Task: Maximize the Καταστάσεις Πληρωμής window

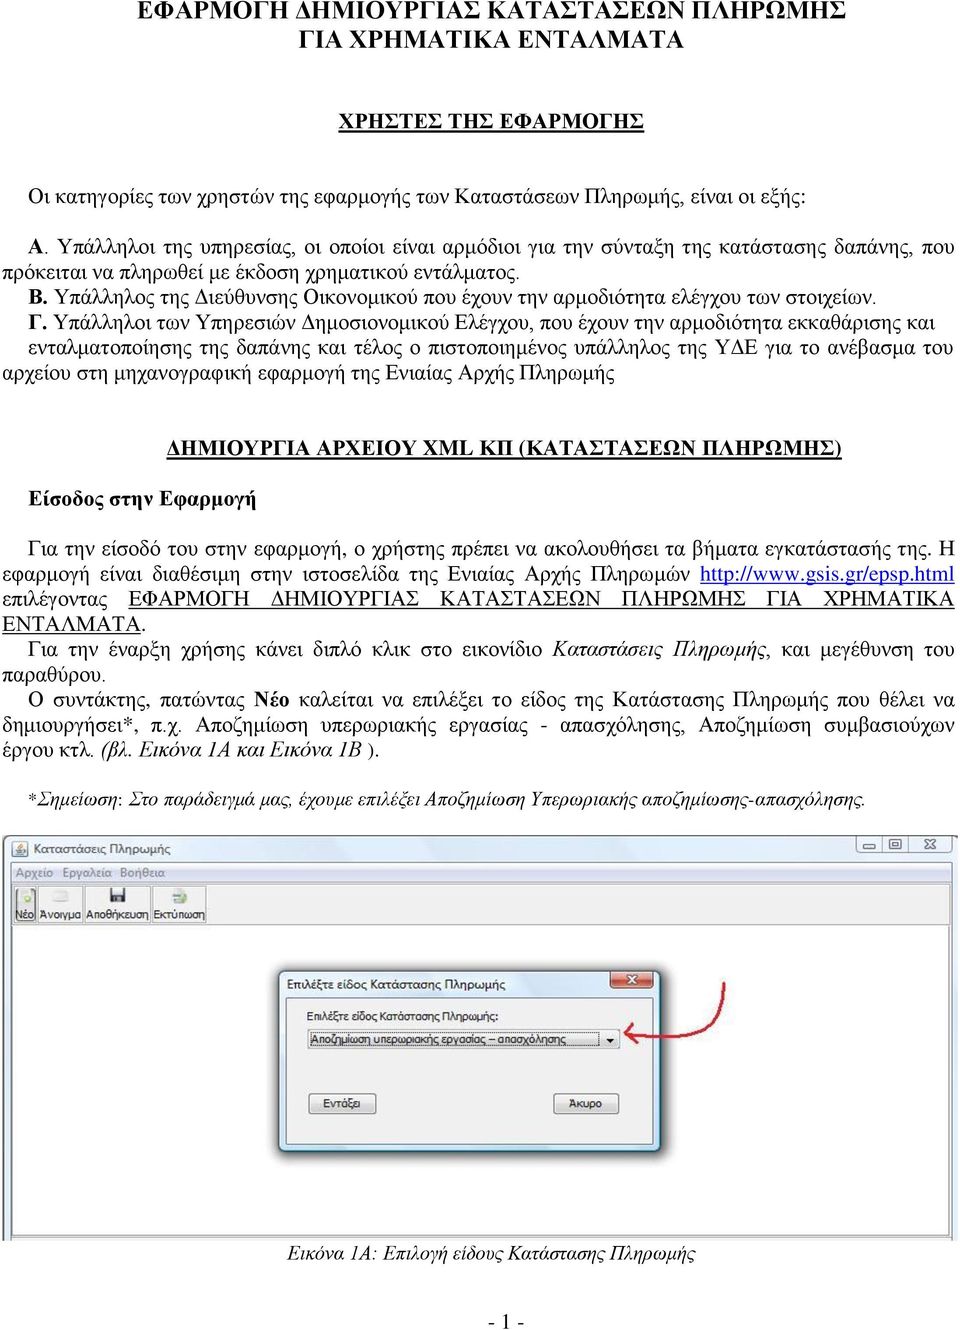Action: point(895,845)
